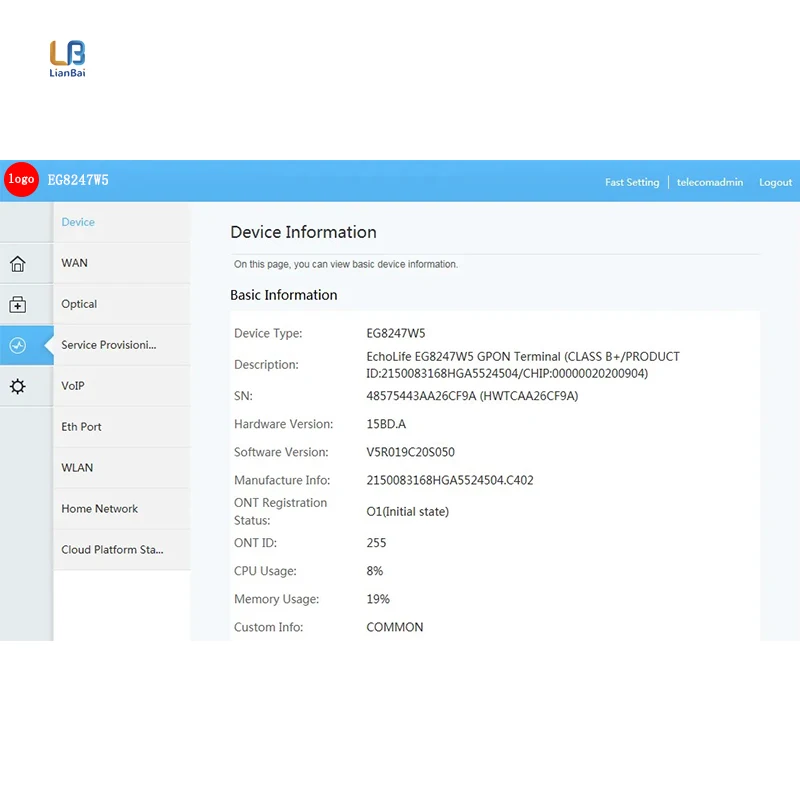Screen dimensions: 800x800
Task: Click the home icon in the sidebar
Action: (17, 264)
